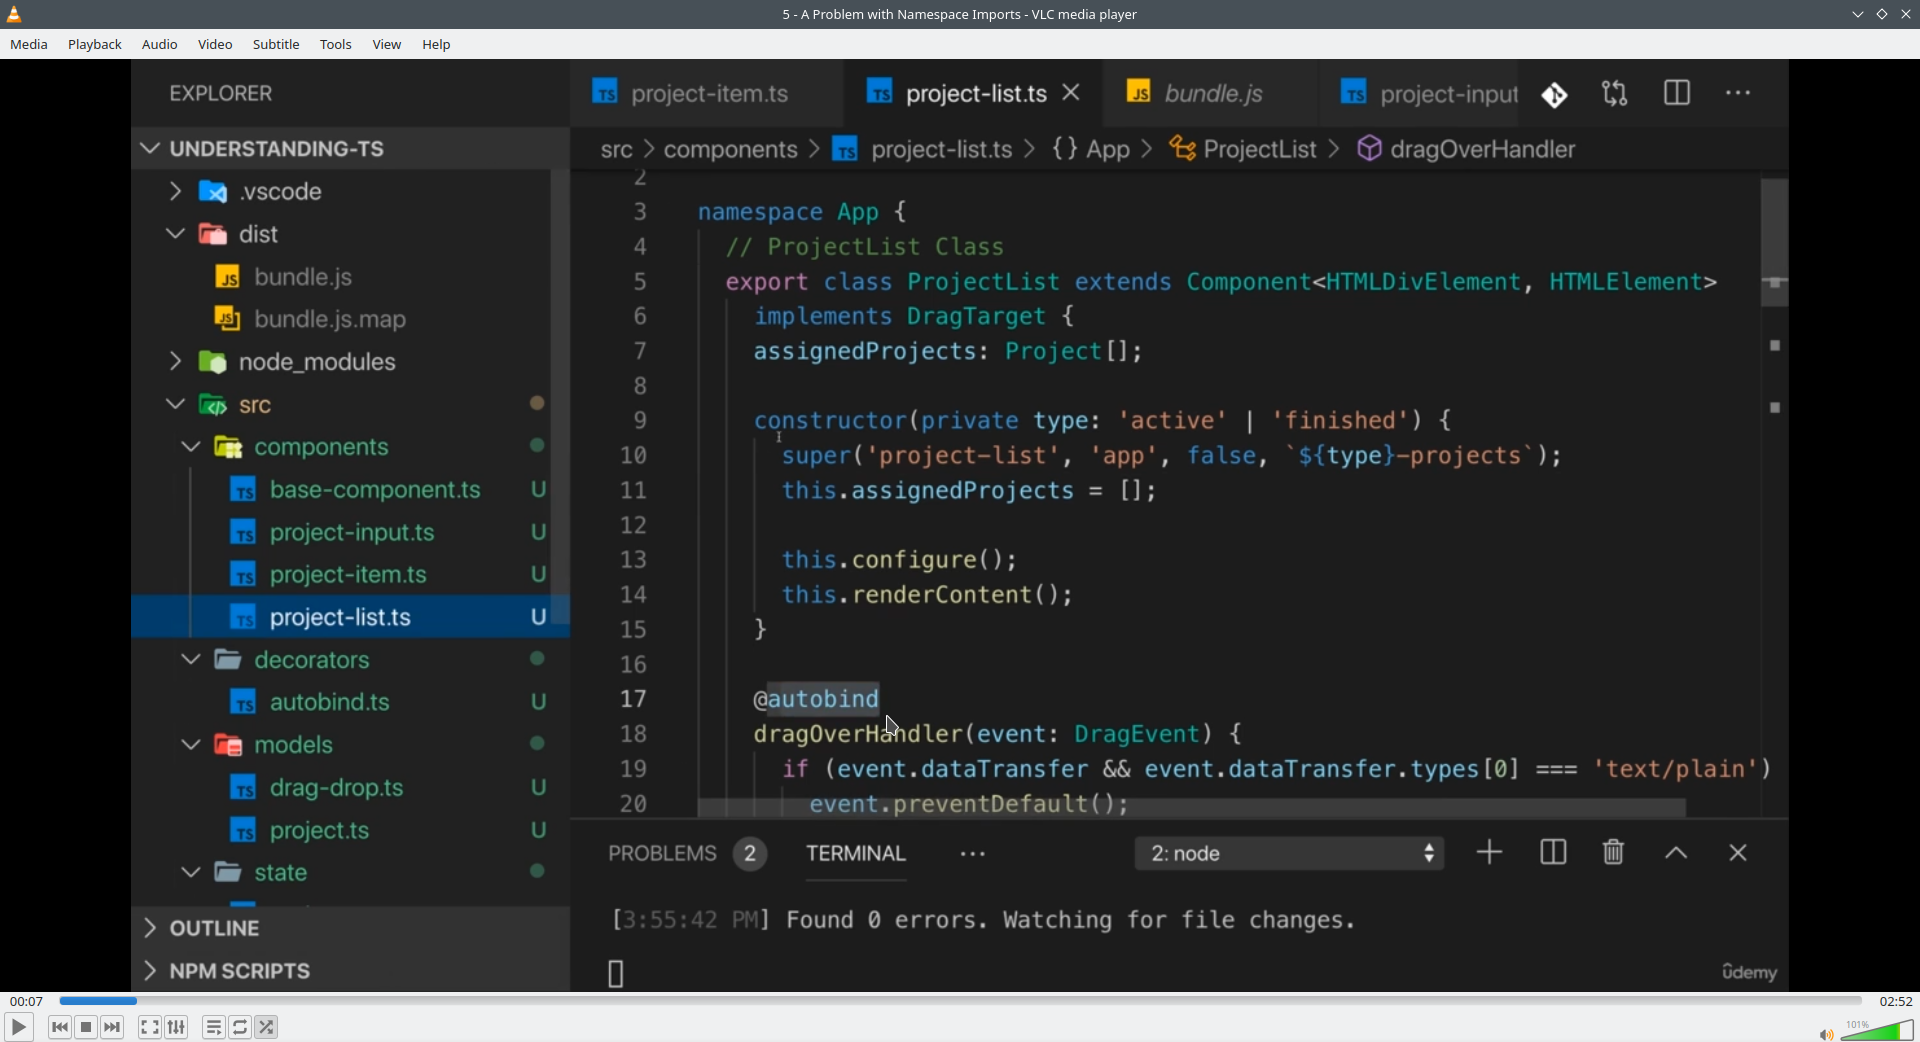The image size is (1920, 1042).
Task: Open the VLC Video menu
Action: pyautogui.click(x=215, y=44)
